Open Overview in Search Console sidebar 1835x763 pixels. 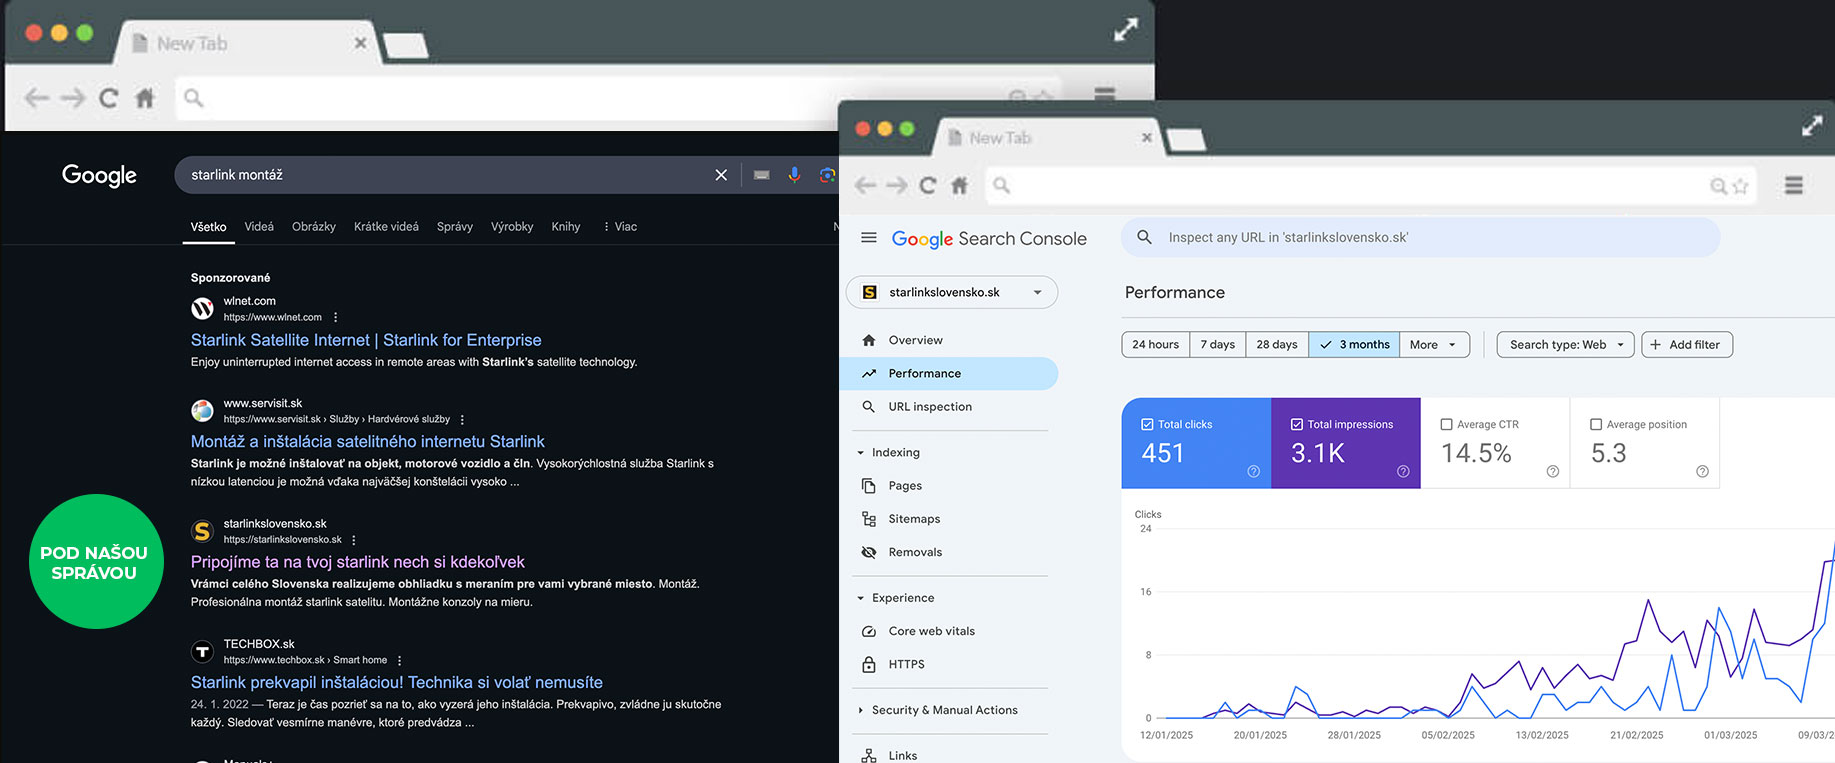point(949,340)
